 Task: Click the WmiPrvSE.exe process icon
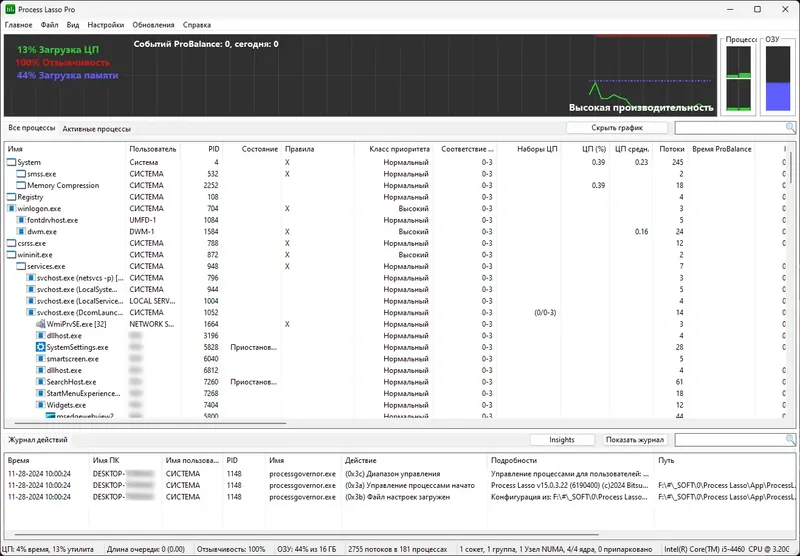41,324
